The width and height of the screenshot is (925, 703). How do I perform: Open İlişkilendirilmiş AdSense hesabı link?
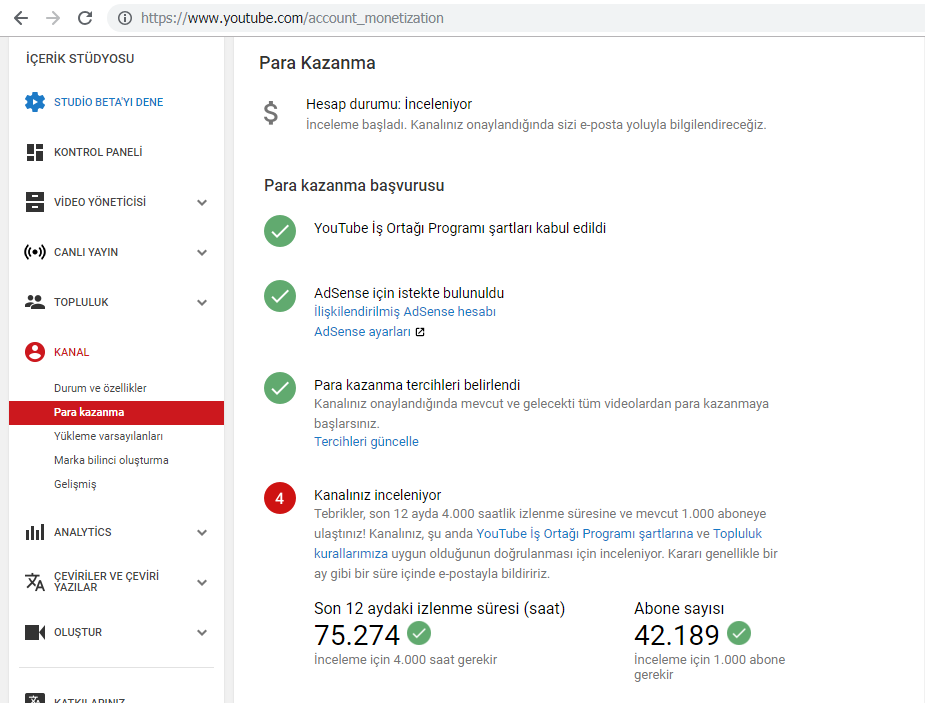click(x=405, y=311)
